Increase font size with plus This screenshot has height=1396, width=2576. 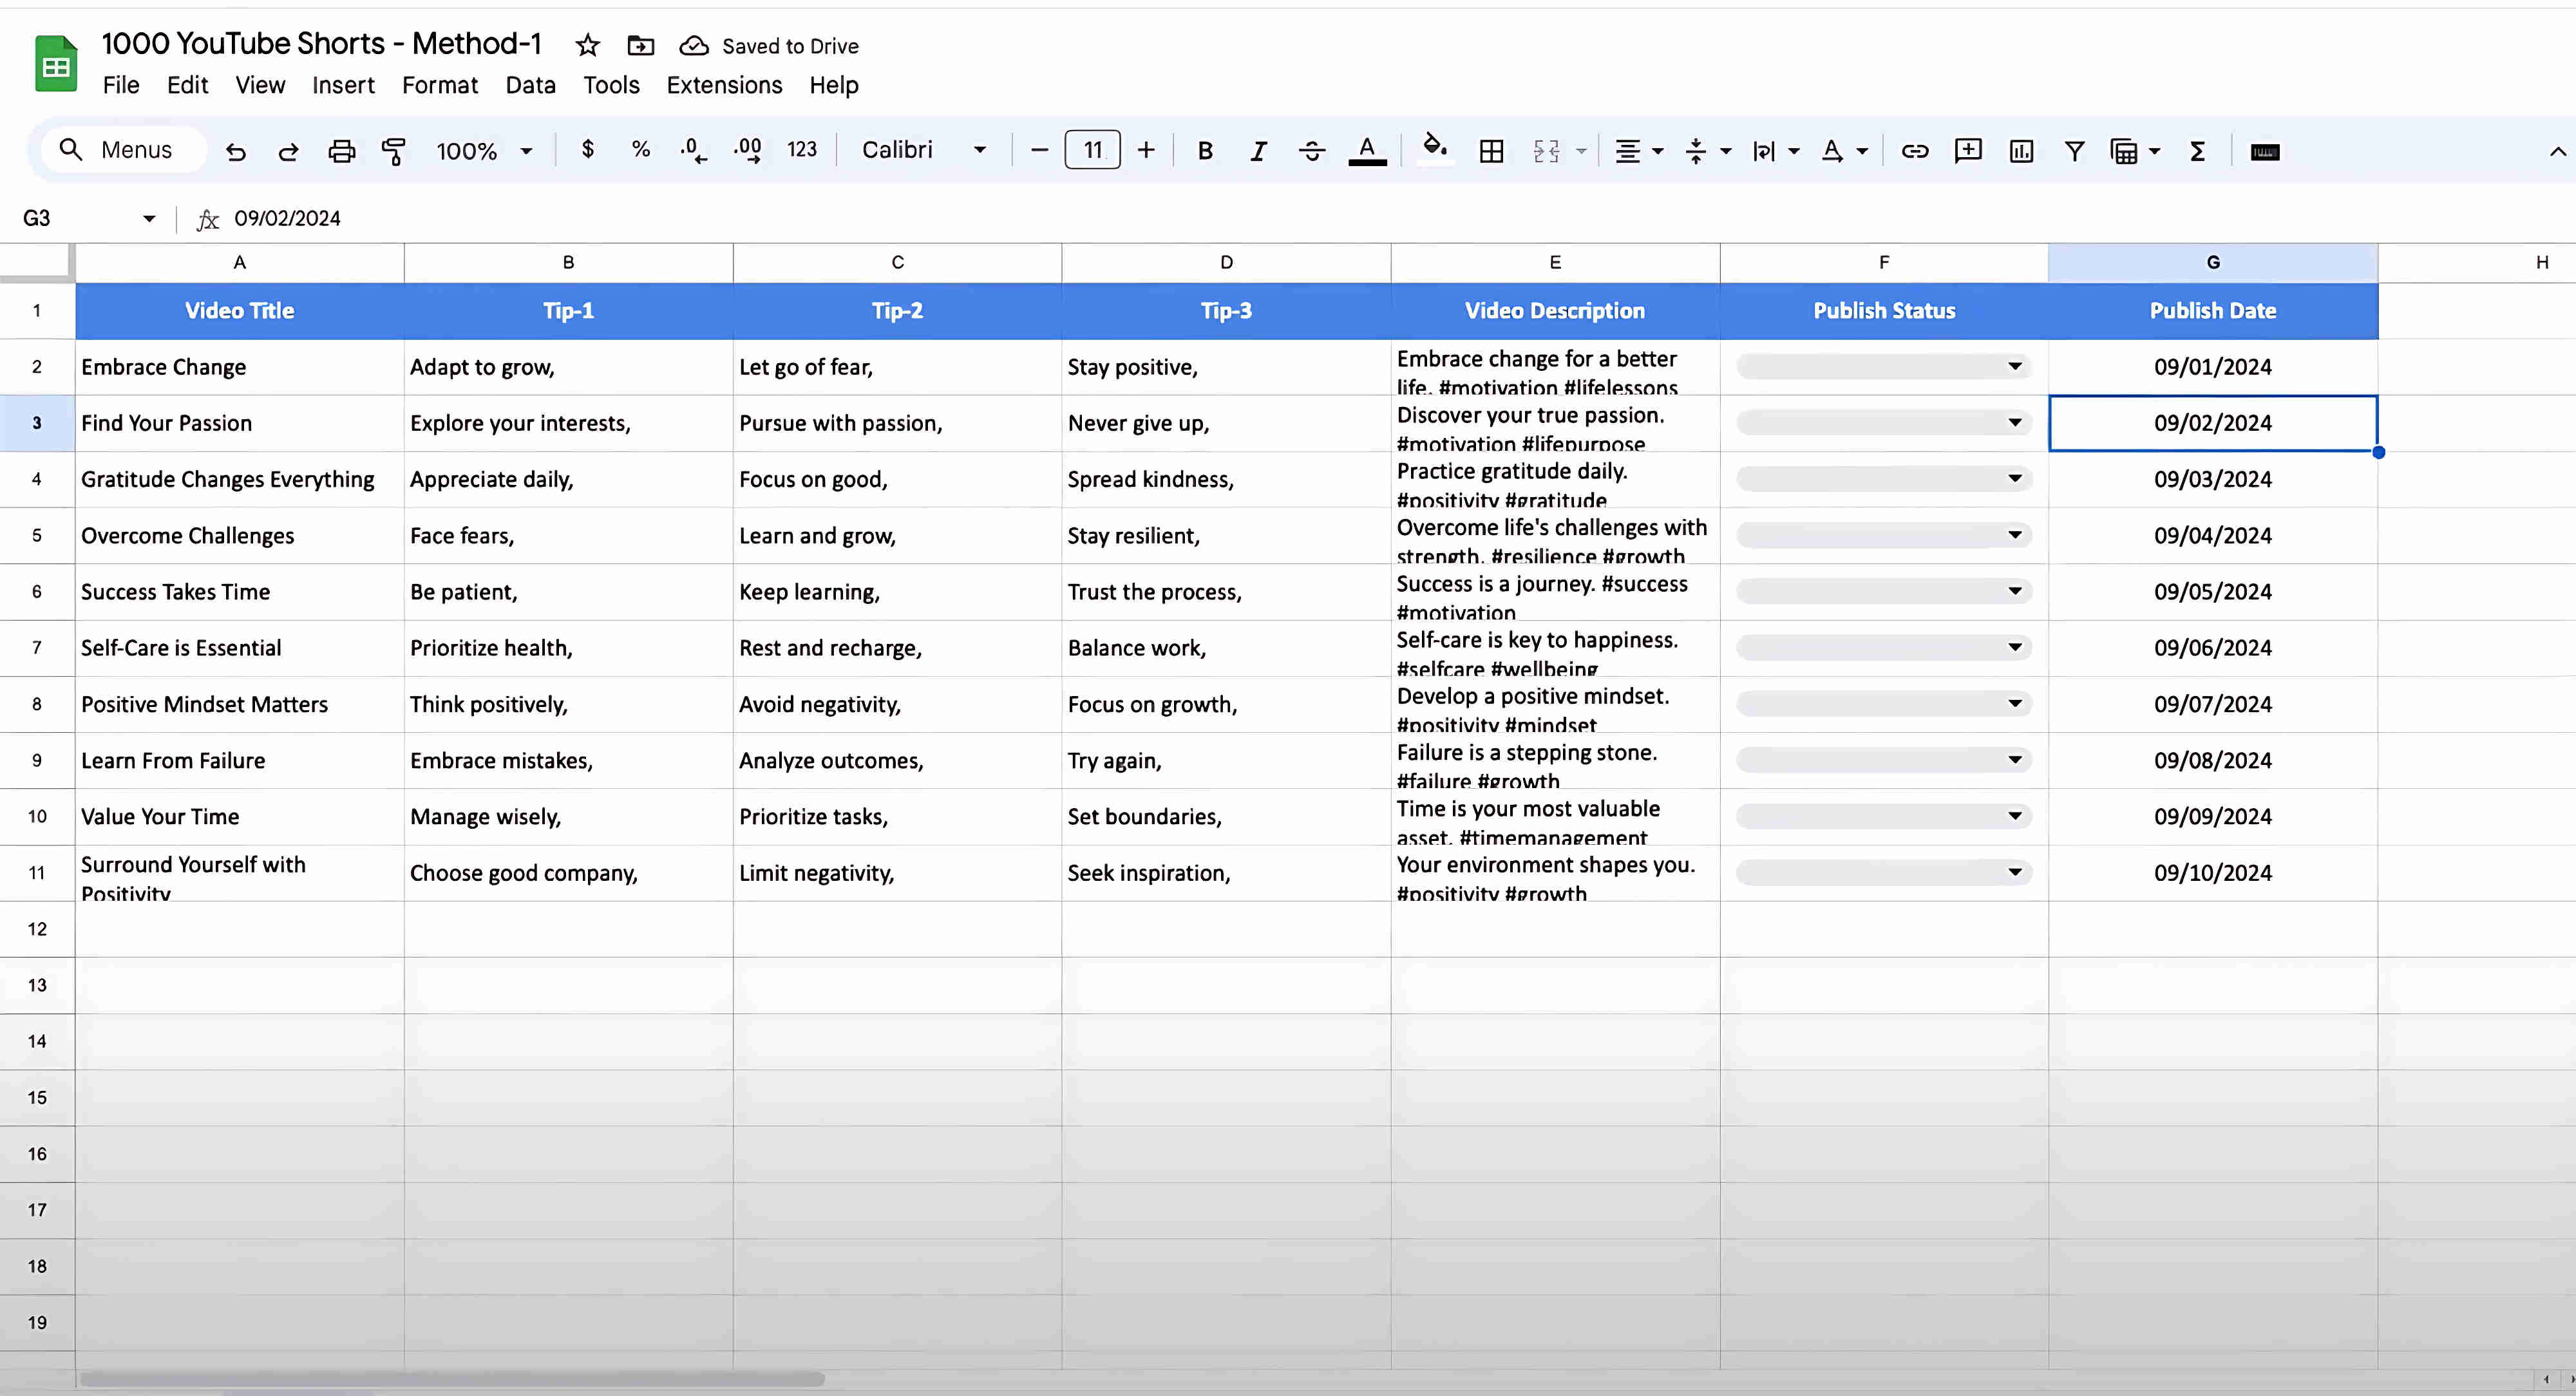[1146, 150]
